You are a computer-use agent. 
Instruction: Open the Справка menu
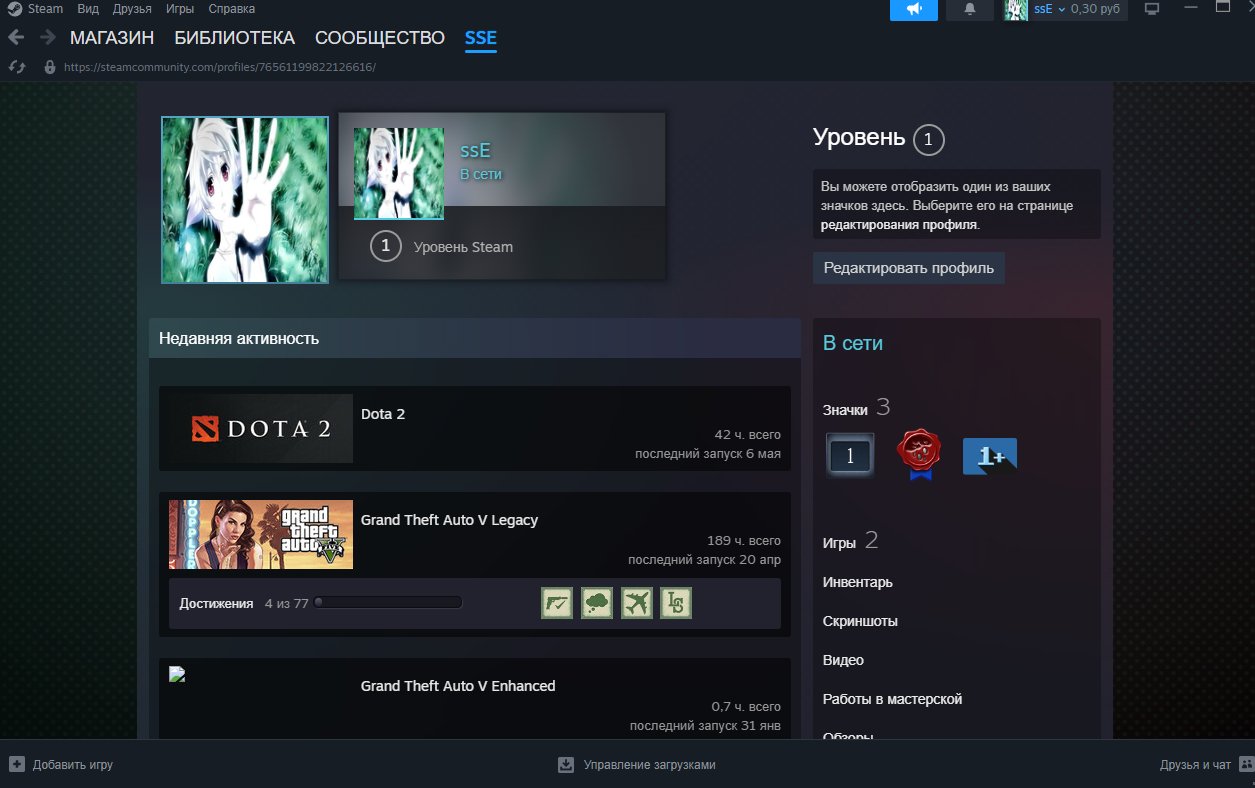pyautogui.click(x=232, y=9)
